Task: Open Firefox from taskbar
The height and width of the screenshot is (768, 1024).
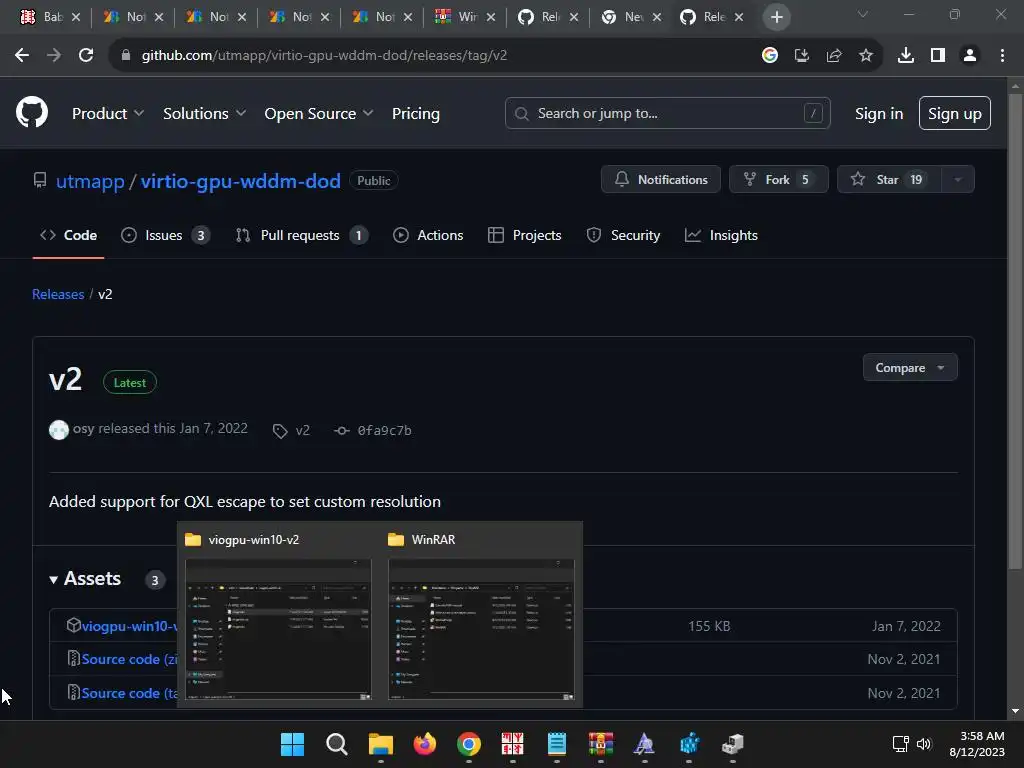Action: click(x=424, y=744)
